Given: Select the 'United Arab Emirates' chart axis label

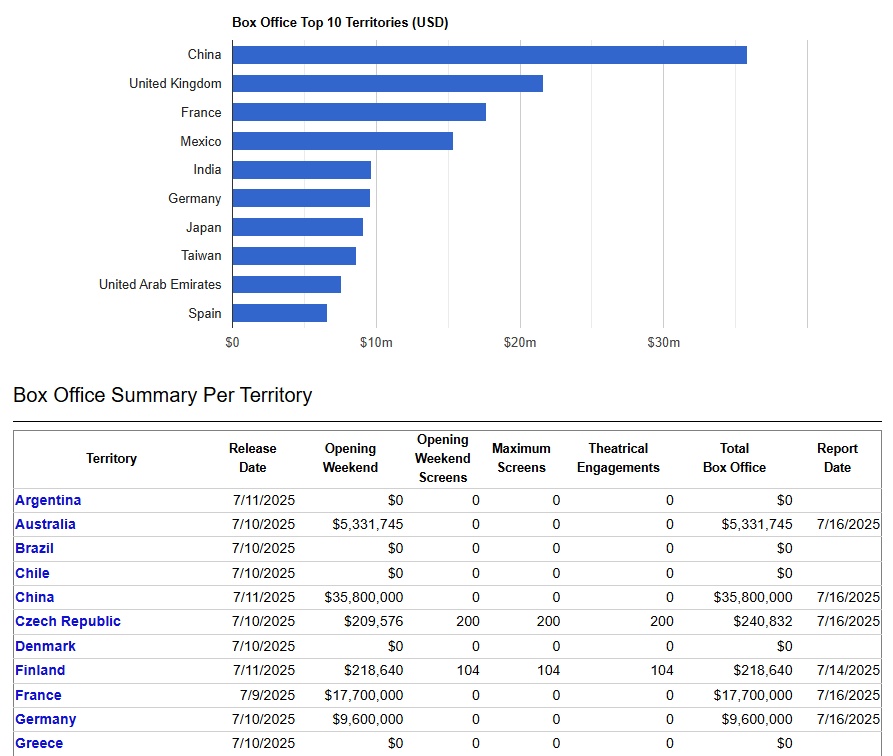Looking at the screenshot, I should [160, 284].
